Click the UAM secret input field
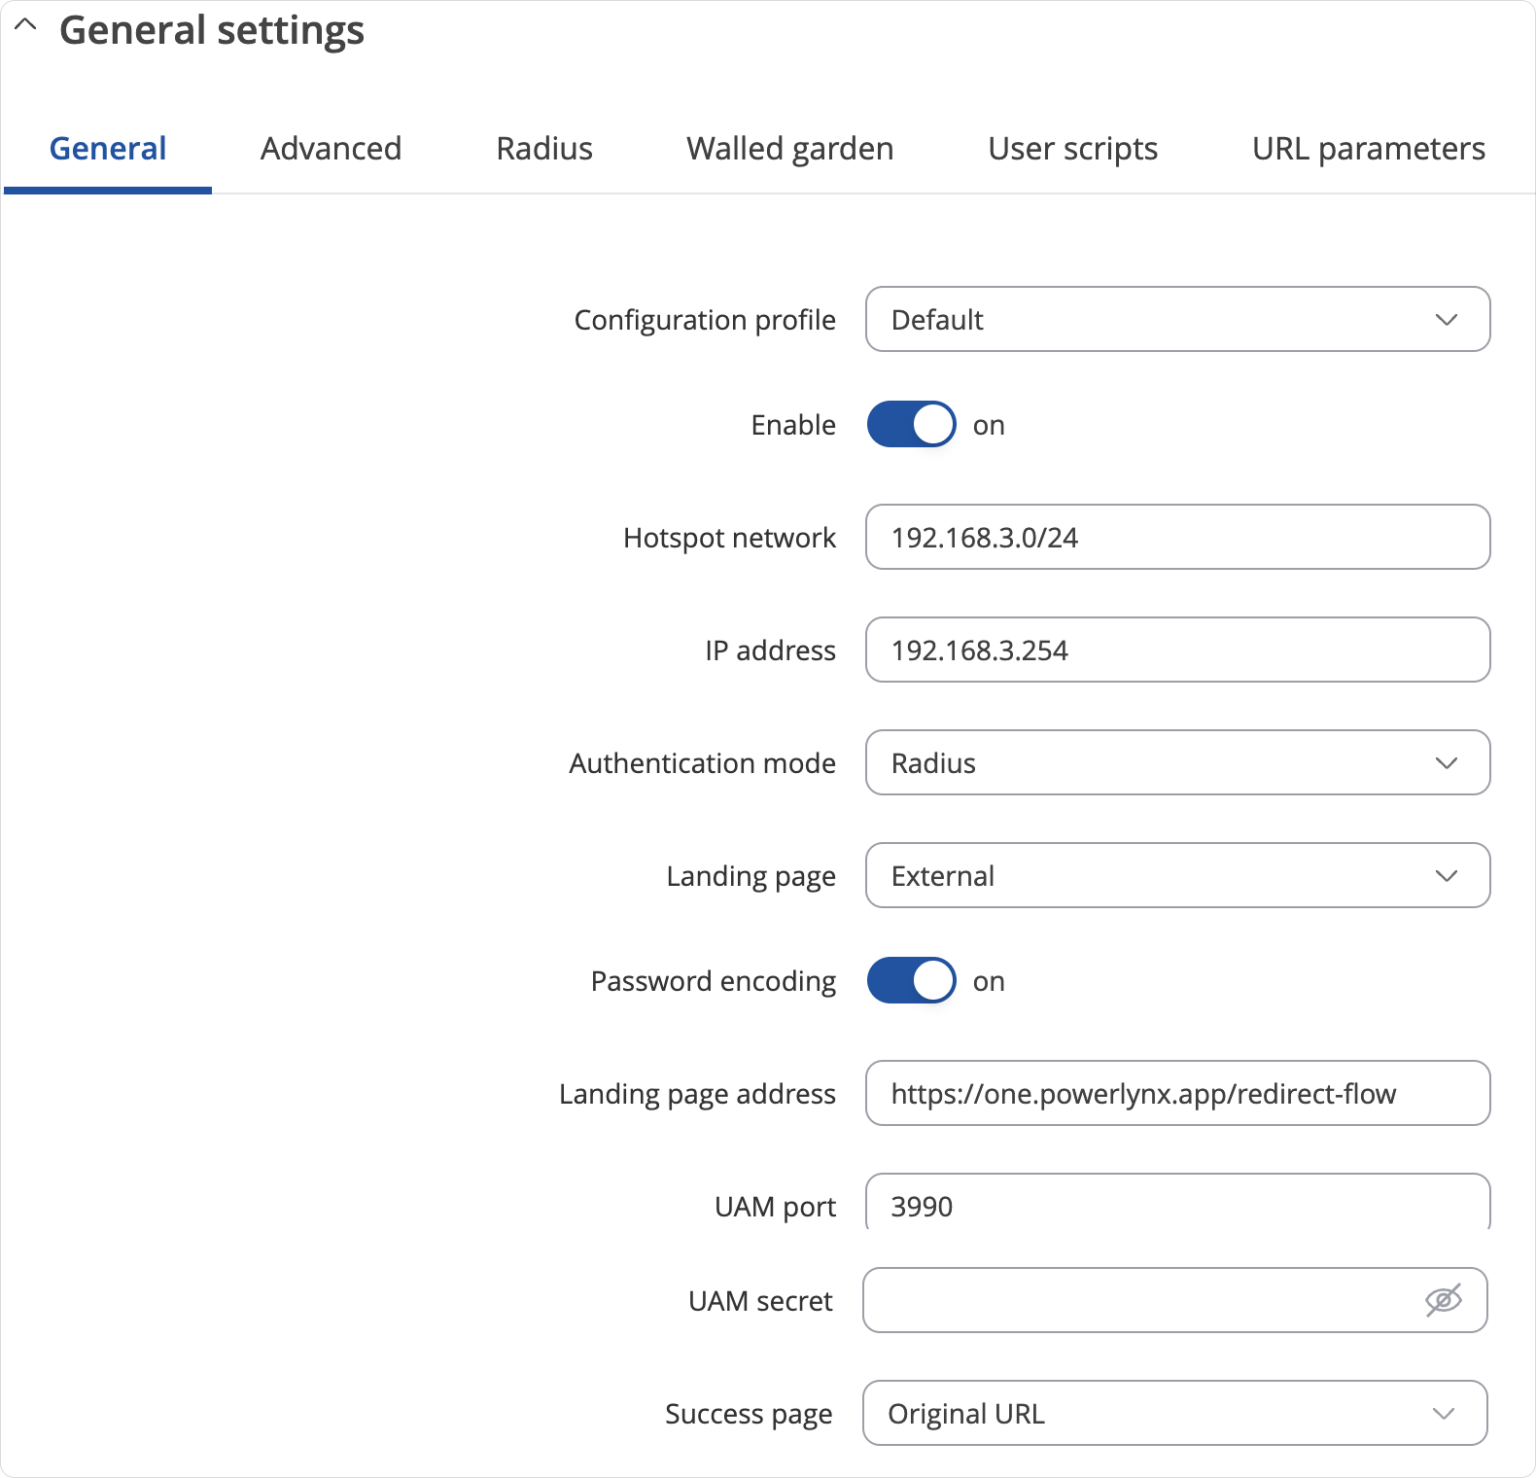The height and width of the screenshot is (1478, 1536). 1140,1301
